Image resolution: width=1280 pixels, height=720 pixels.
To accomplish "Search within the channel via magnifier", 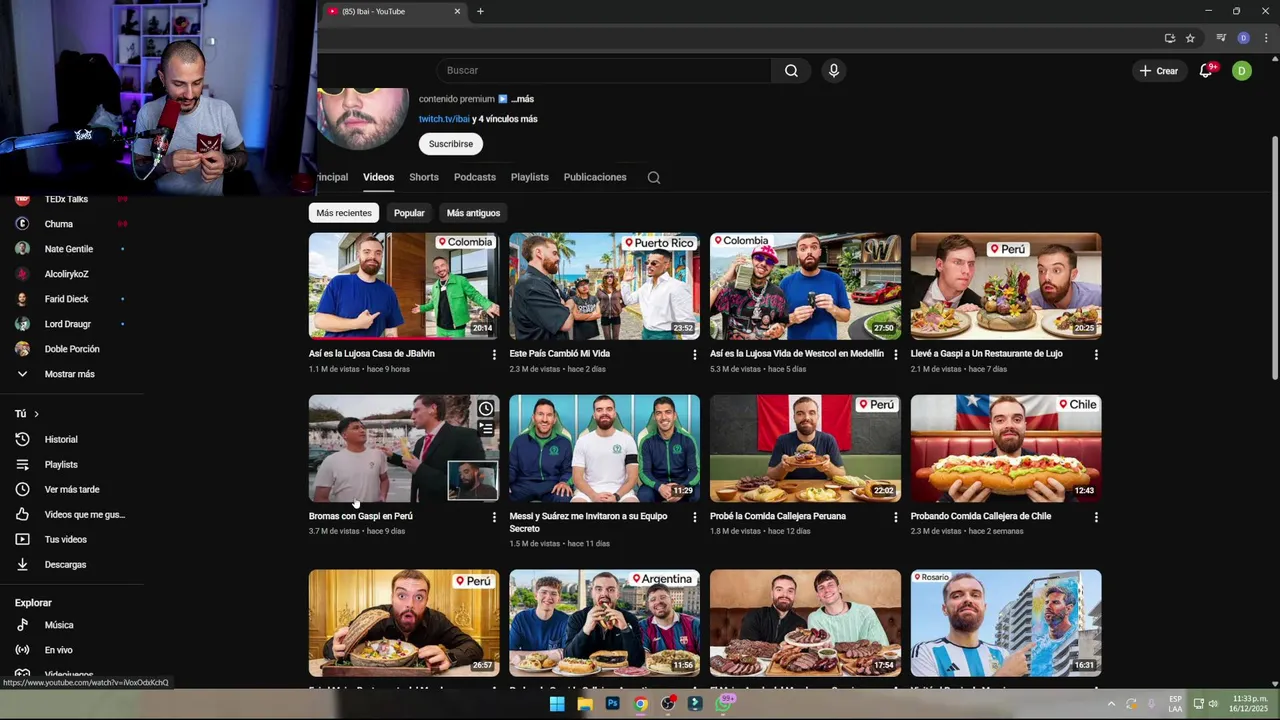I will 654,177.
